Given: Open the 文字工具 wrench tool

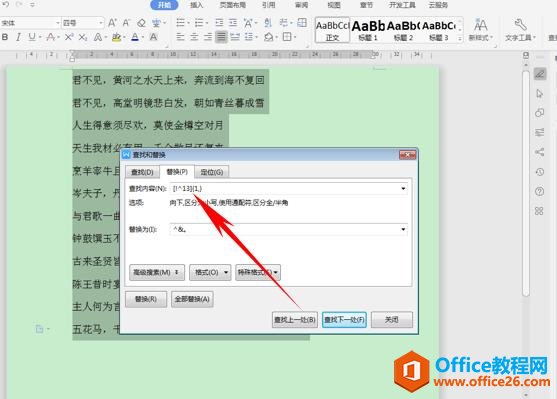Looking at the screenshot, I should tap(520, 29).
